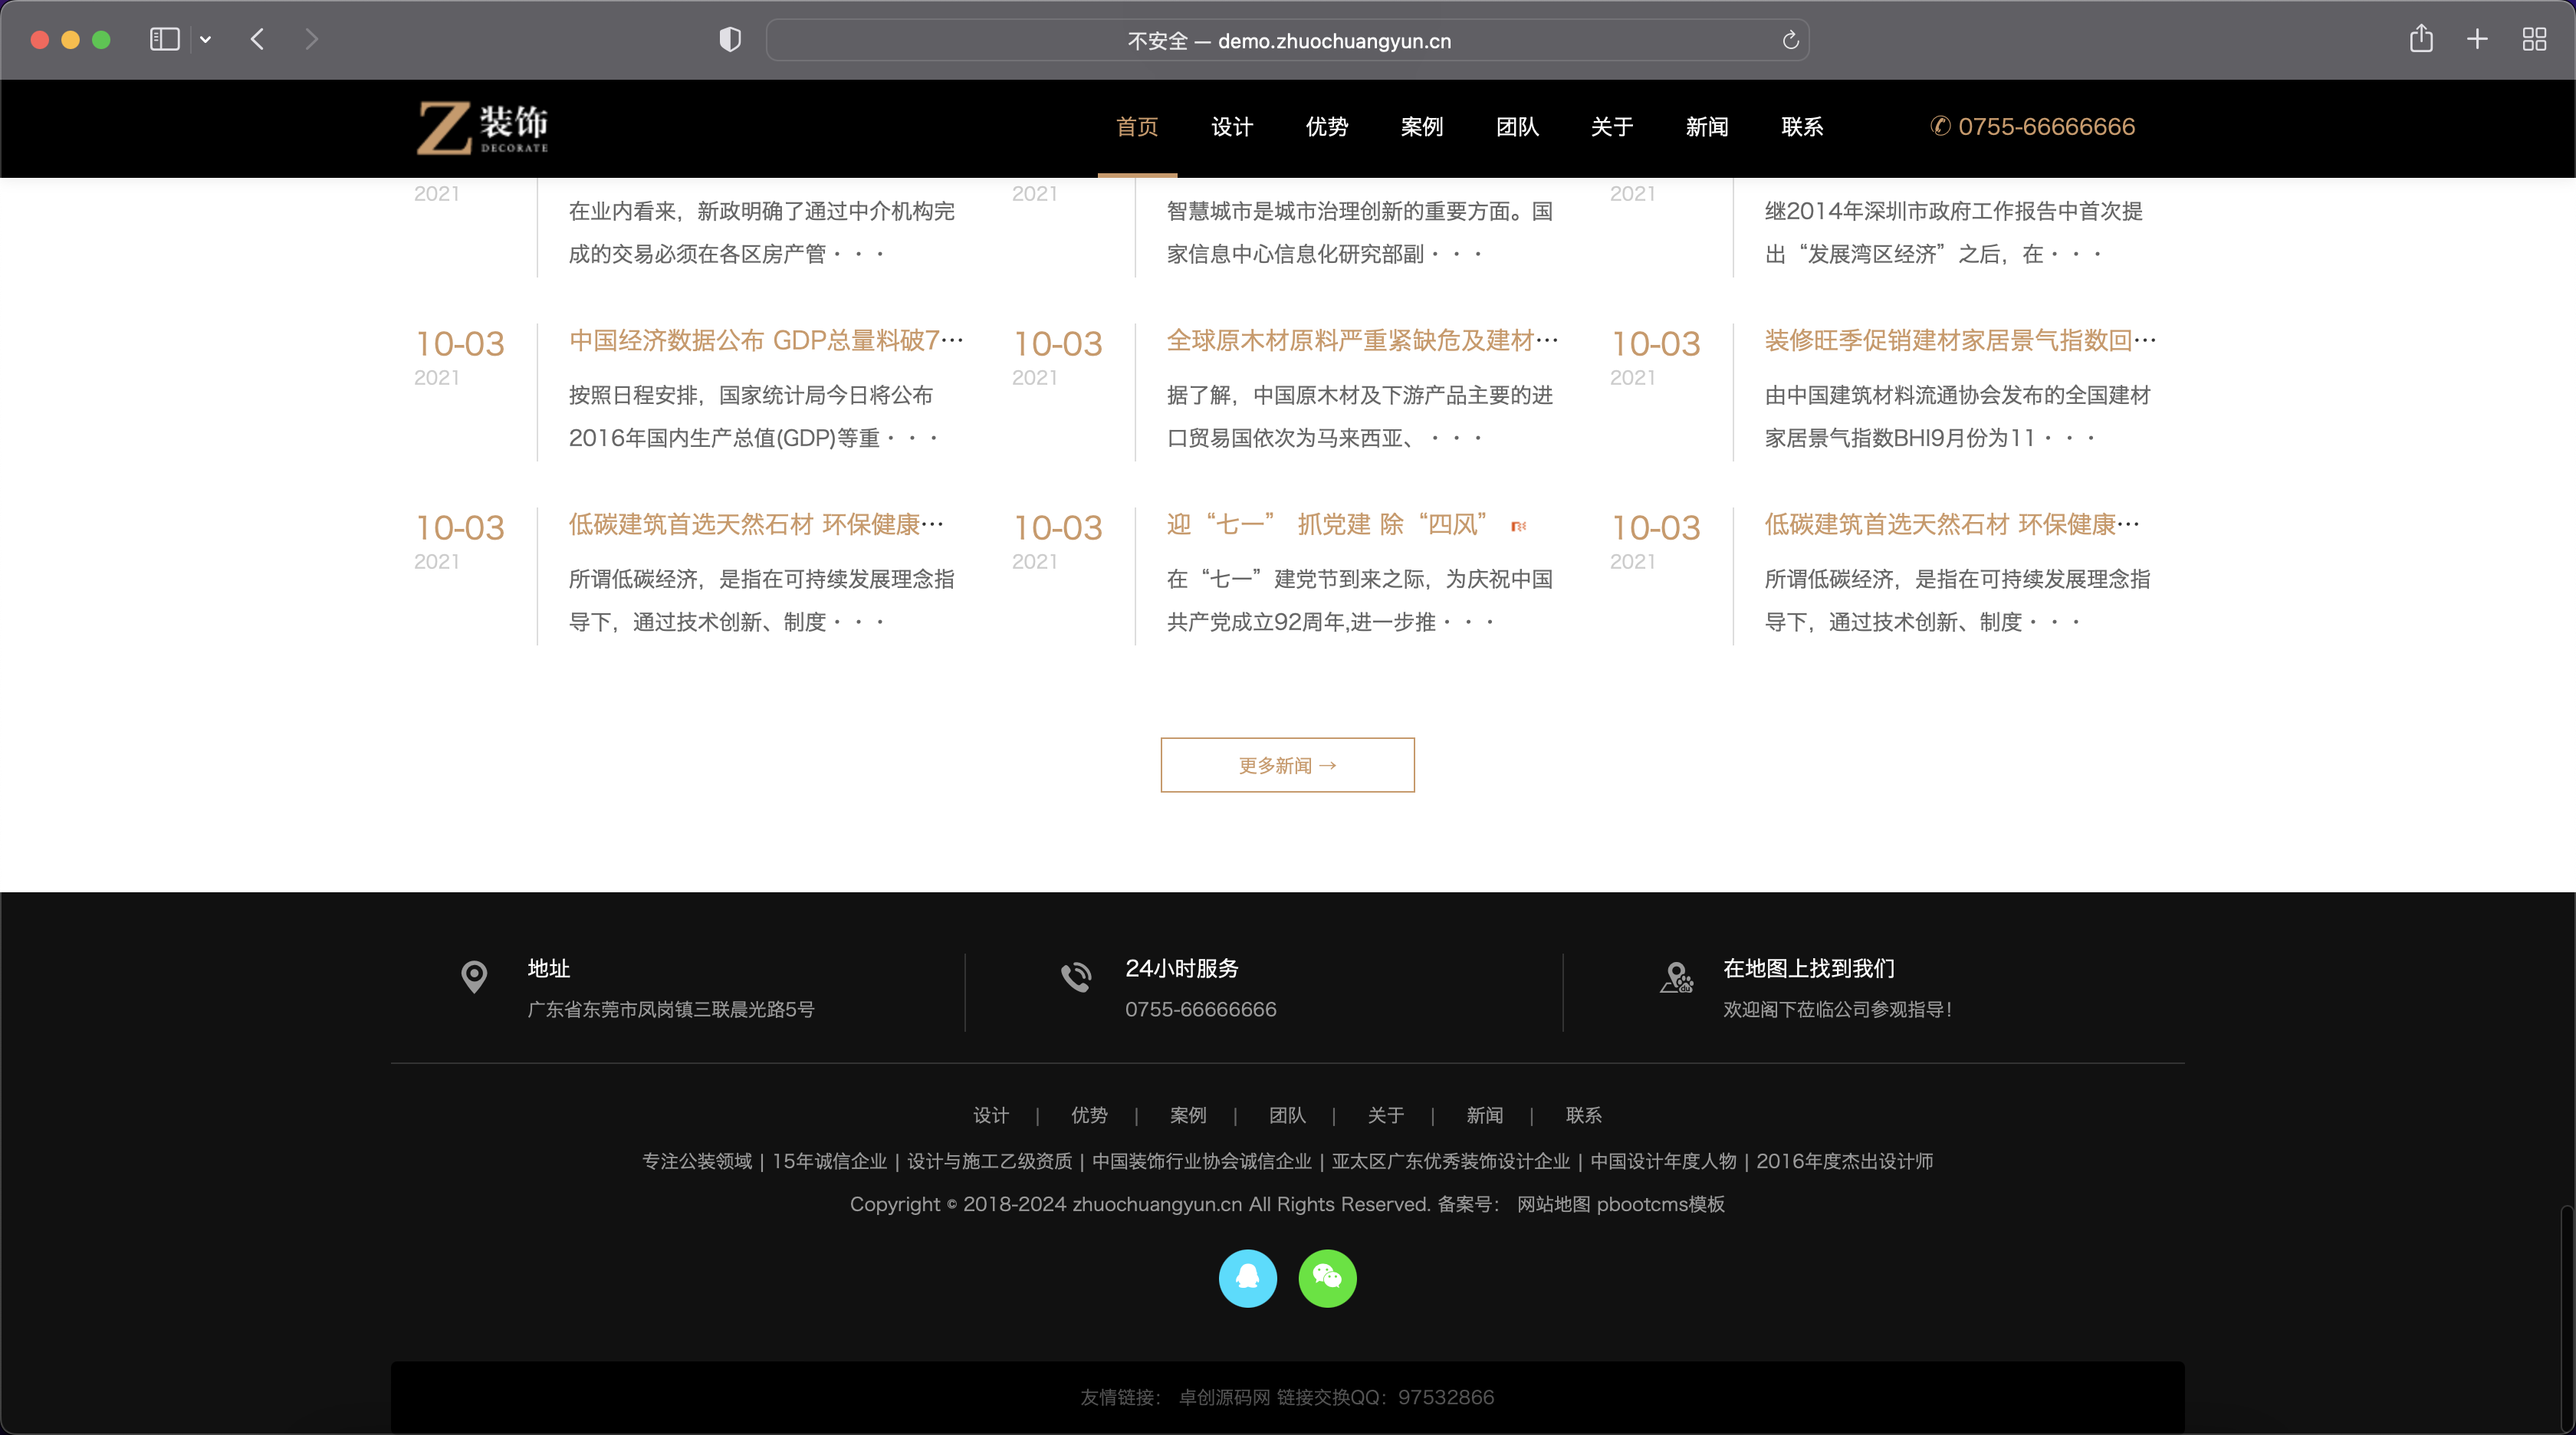Viewport: 2576px width, 1435px height.
Task: Reload the page with refresh icon
Action: click(x=1790, y=40)
